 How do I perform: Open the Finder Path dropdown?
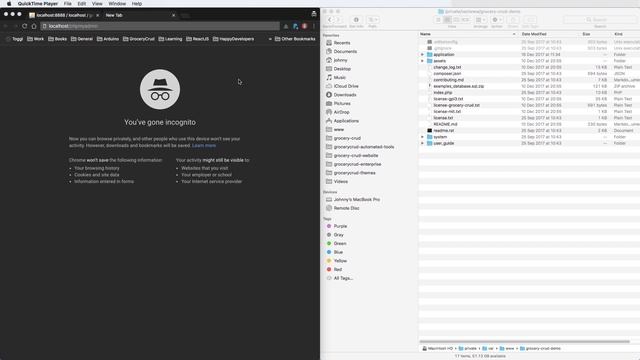click(x=373, y=20)
